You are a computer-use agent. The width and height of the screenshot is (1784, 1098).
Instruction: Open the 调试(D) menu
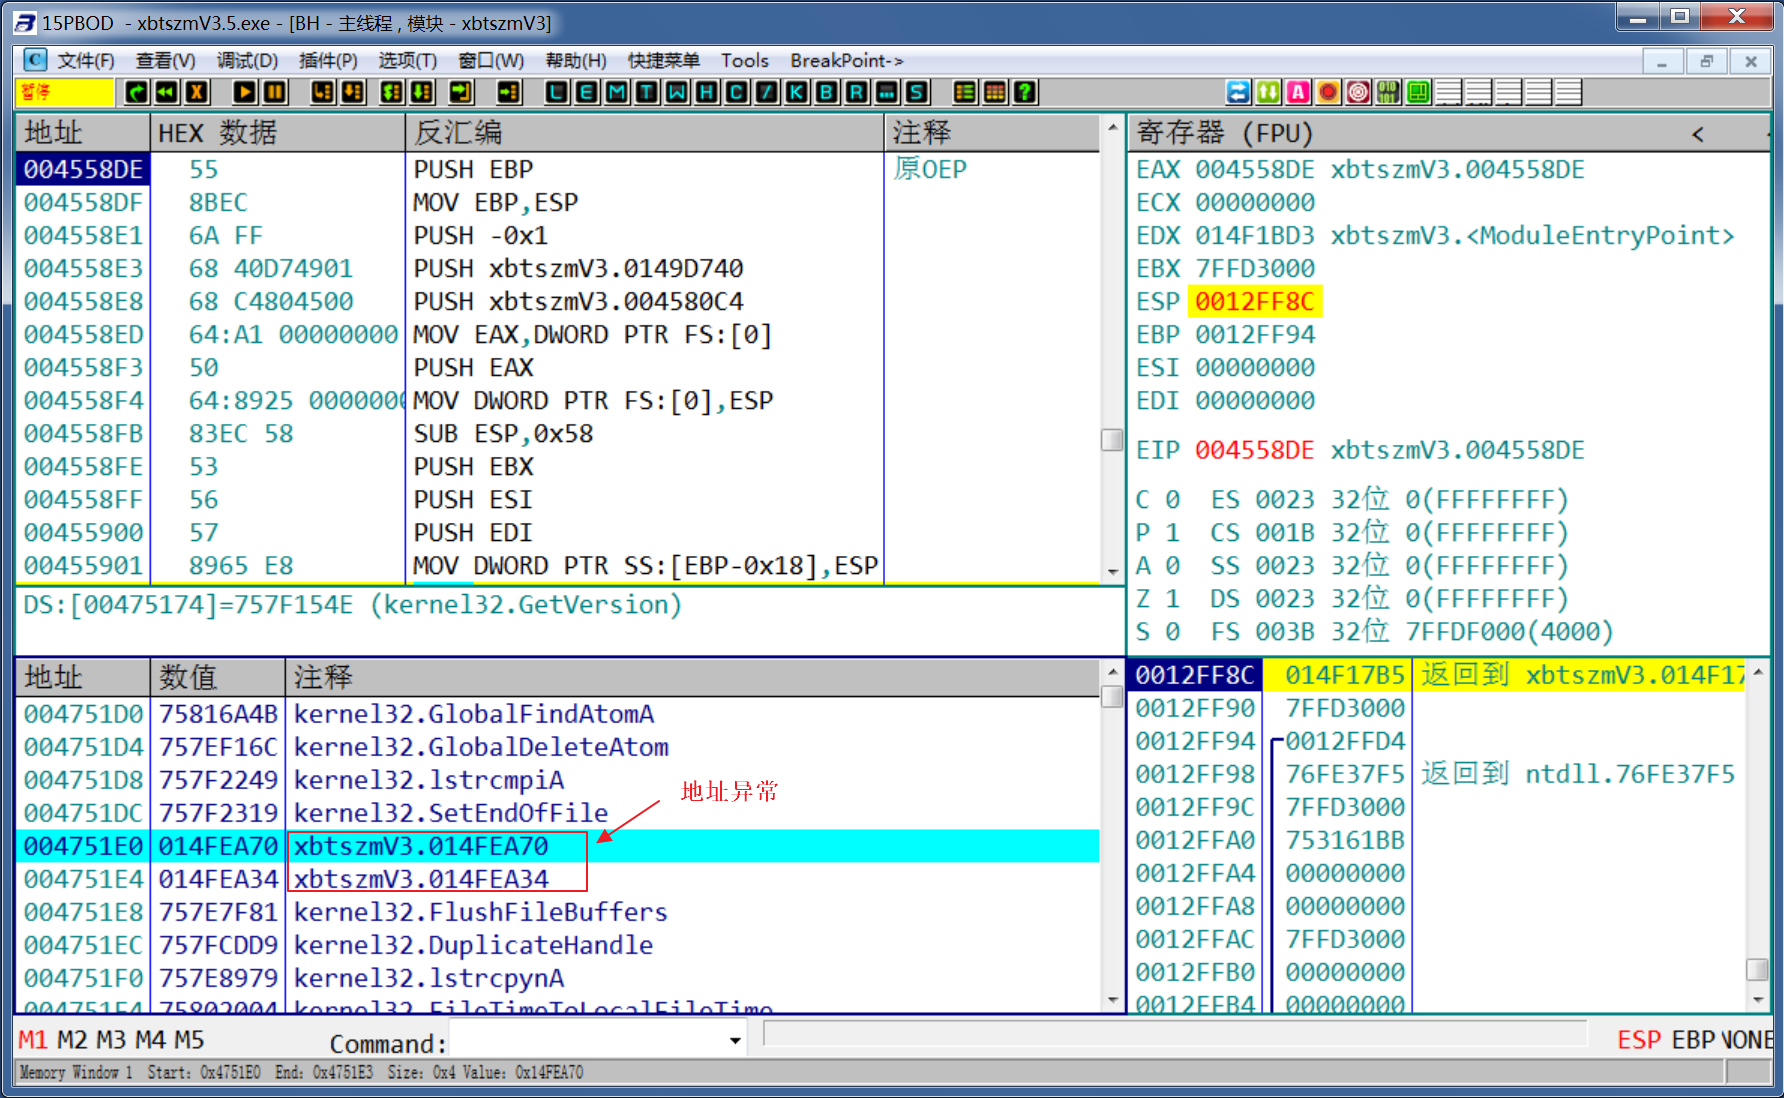[247, 61]
